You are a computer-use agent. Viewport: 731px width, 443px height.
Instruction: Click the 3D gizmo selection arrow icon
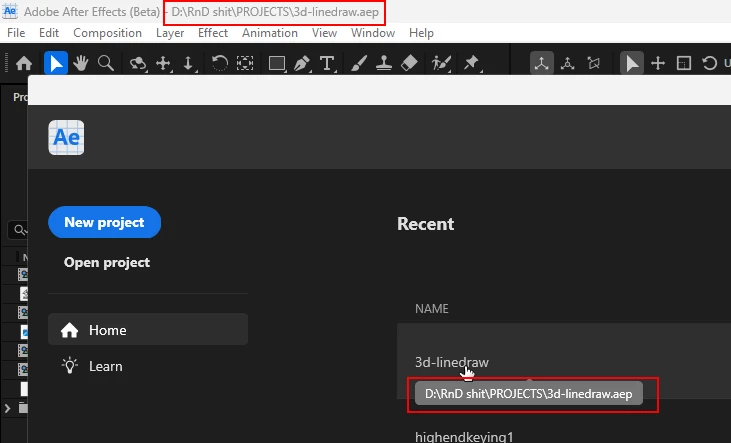coord(632,63)
